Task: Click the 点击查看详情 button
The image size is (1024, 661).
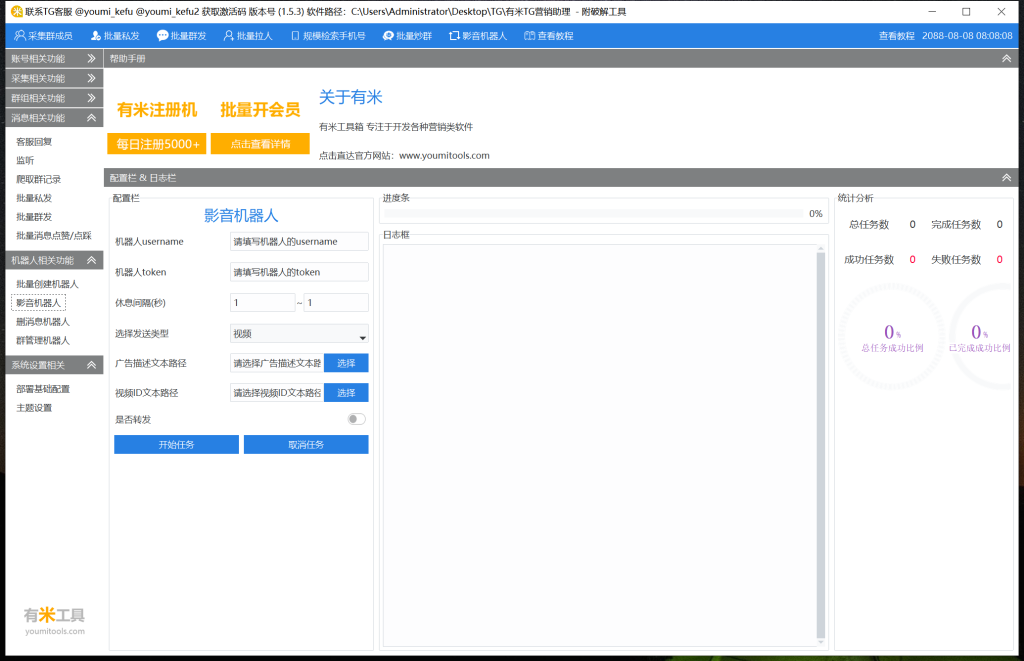Action: [260, 144]
